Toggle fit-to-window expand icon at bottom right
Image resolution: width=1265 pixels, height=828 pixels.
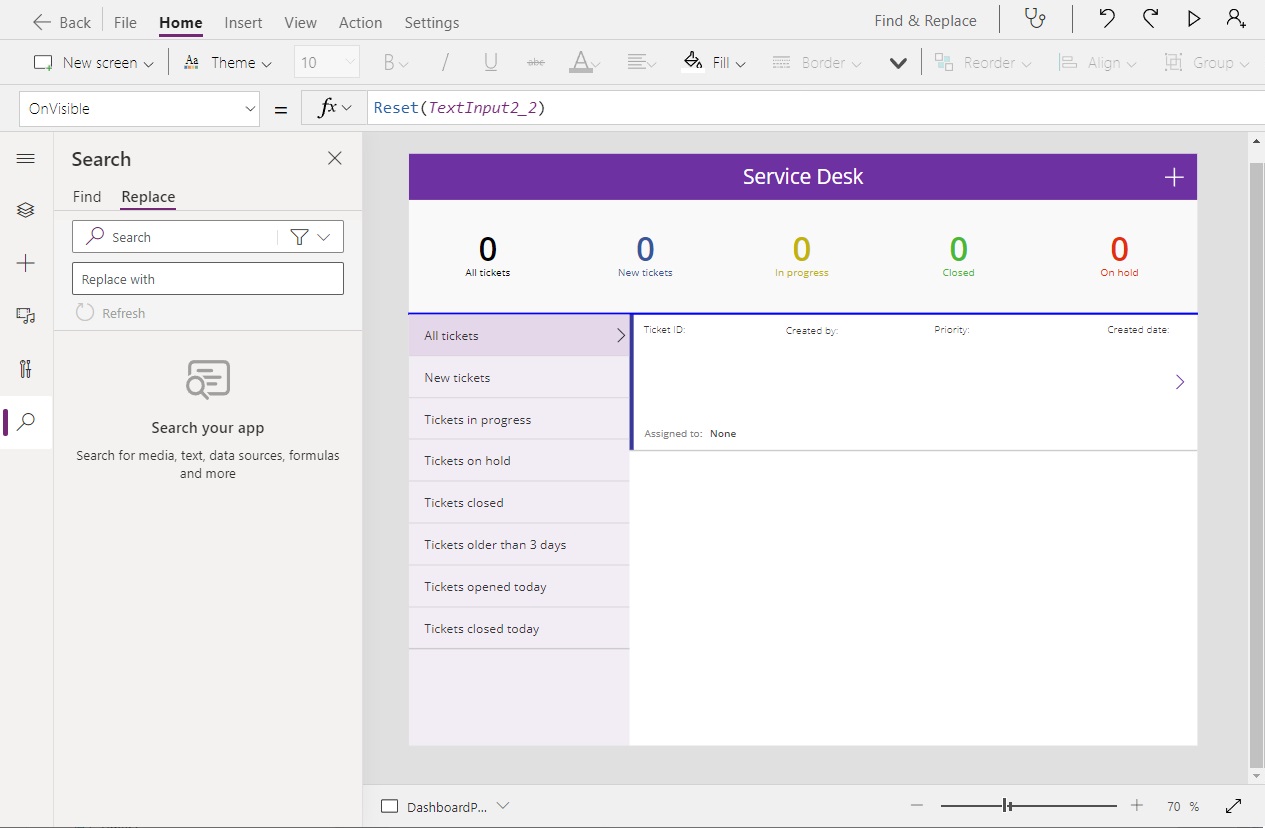click(x=1233, y=806)
